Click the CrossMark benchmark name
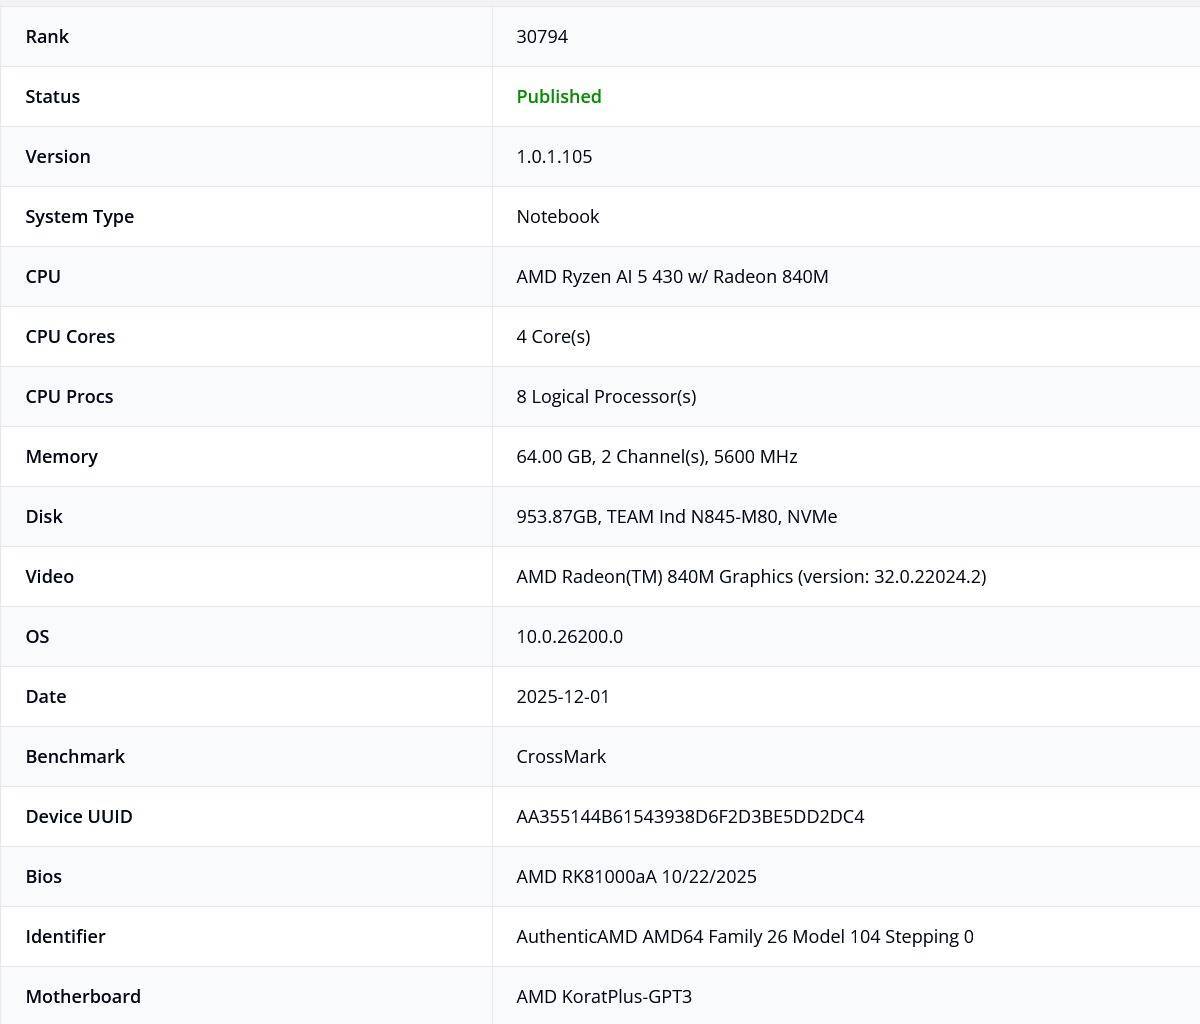This screenshot has height=1024, width=1200. [561, 757]
